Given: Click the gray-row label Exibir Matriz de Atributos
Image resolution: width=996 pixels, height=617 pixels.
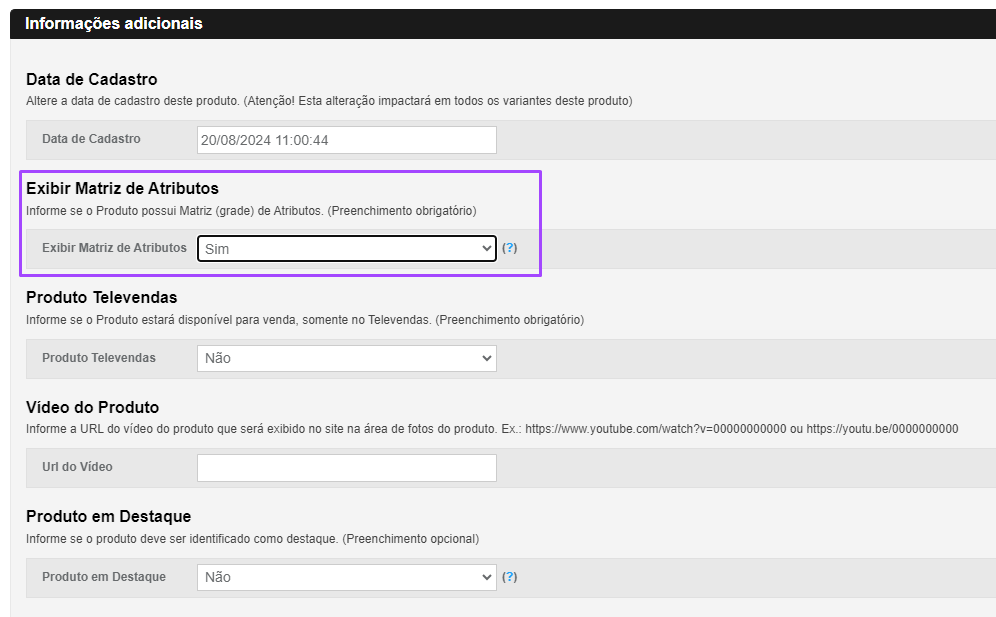Looking at the screenshot, I should coord(114,248).
